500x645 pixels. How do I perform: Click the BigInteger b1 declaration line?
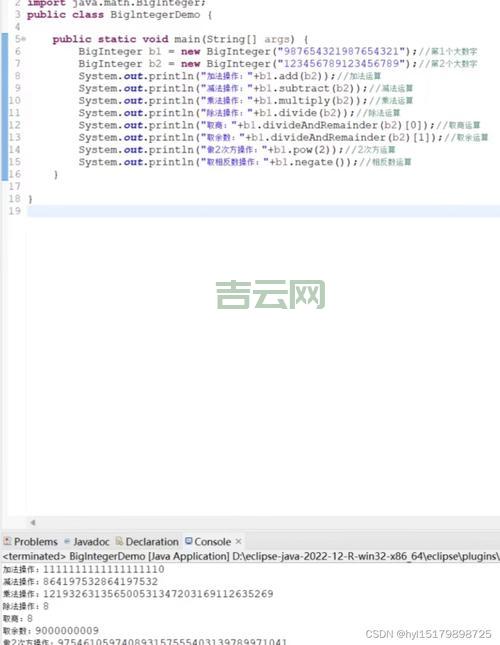click(278, 51)
